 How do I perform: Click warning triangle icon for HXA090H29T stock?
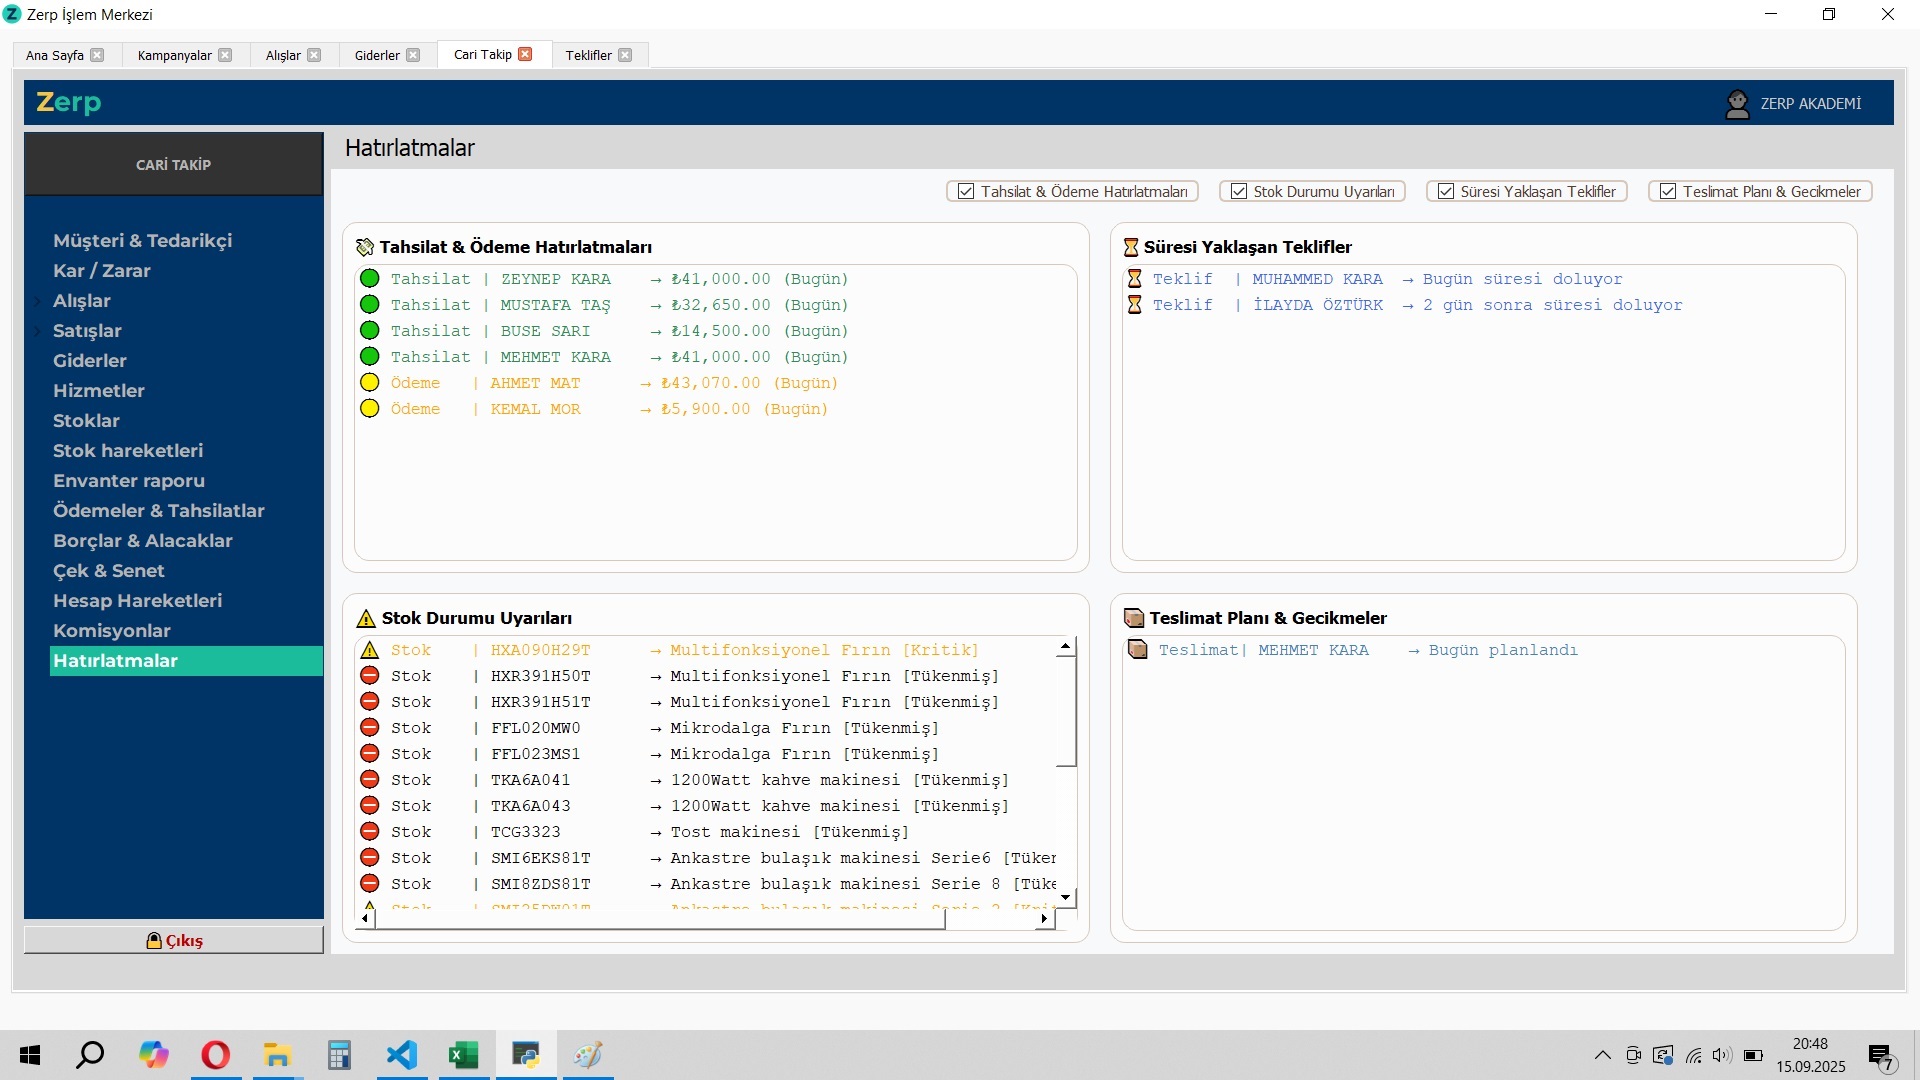(x=369, y=650)
